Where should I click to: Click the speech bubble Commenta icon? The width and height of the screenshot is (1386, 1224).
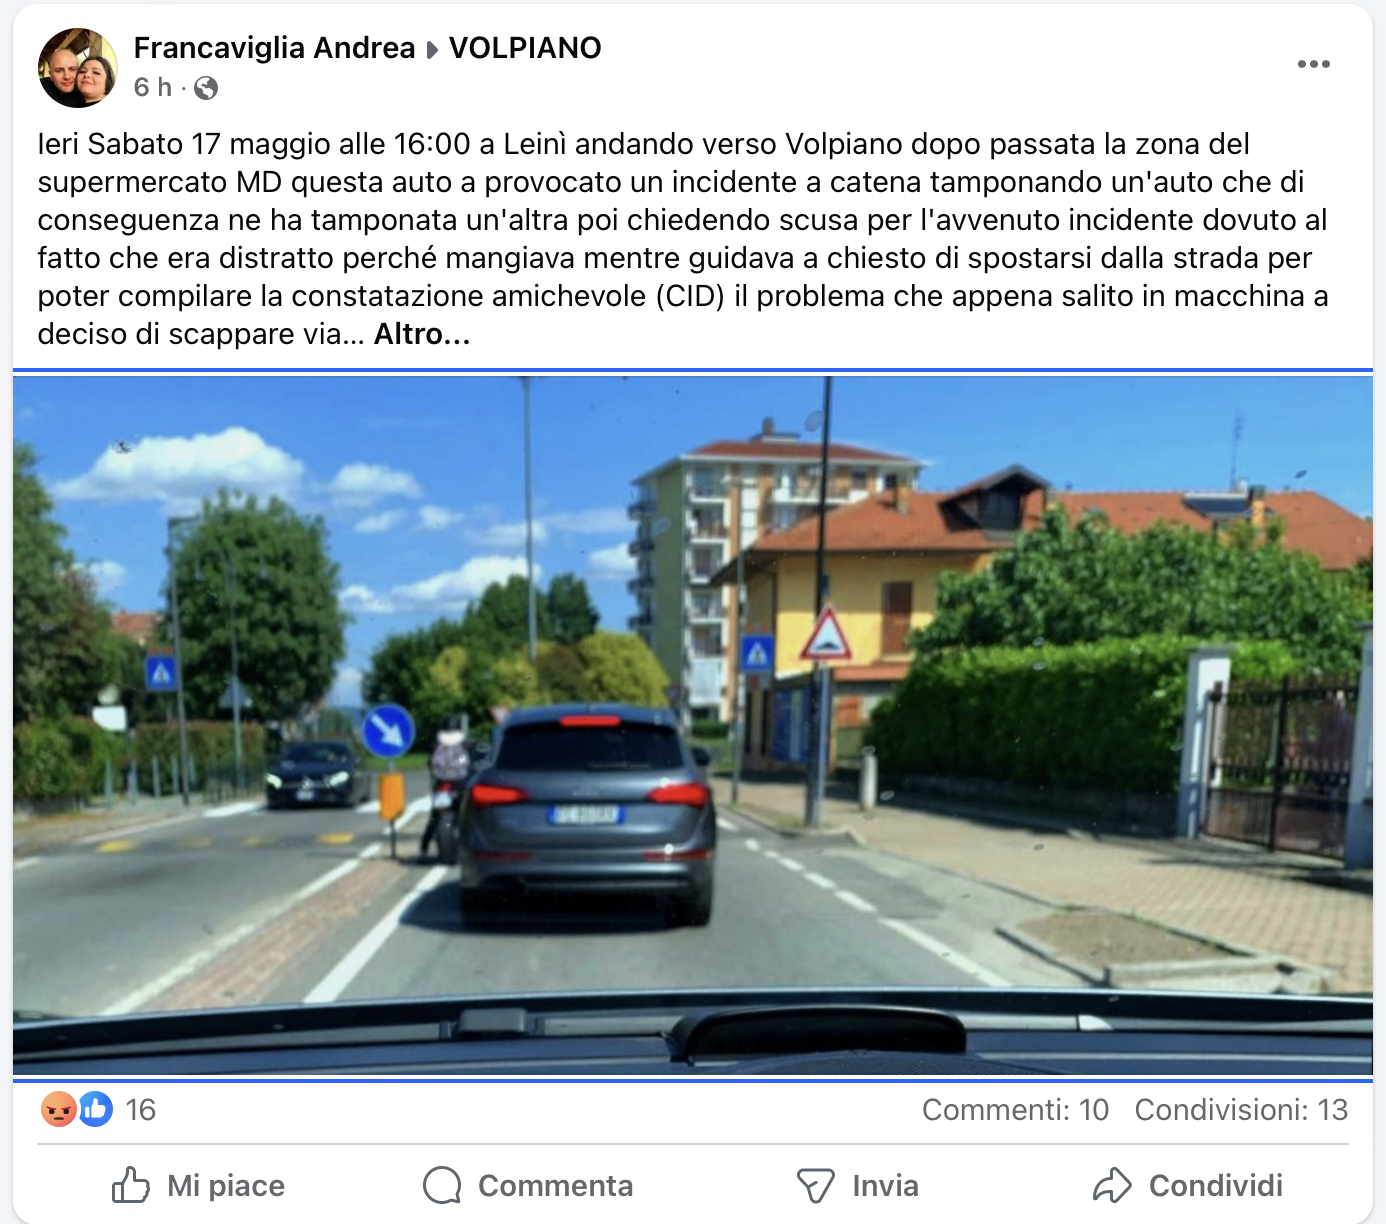pyautogui.click(x=442, y=1185)
